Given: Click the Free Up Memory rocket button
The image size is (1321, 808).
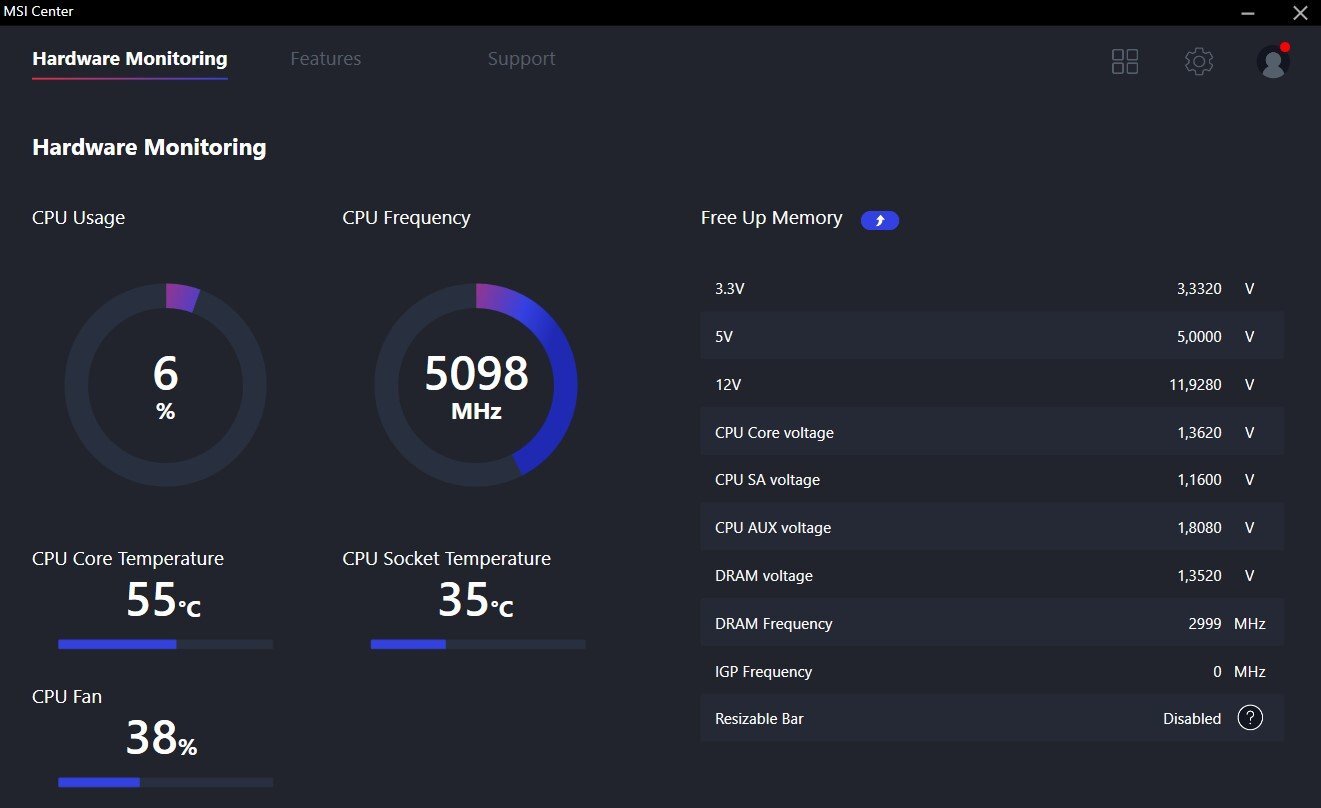Looking at the screenshot, I should click(880, 220).
